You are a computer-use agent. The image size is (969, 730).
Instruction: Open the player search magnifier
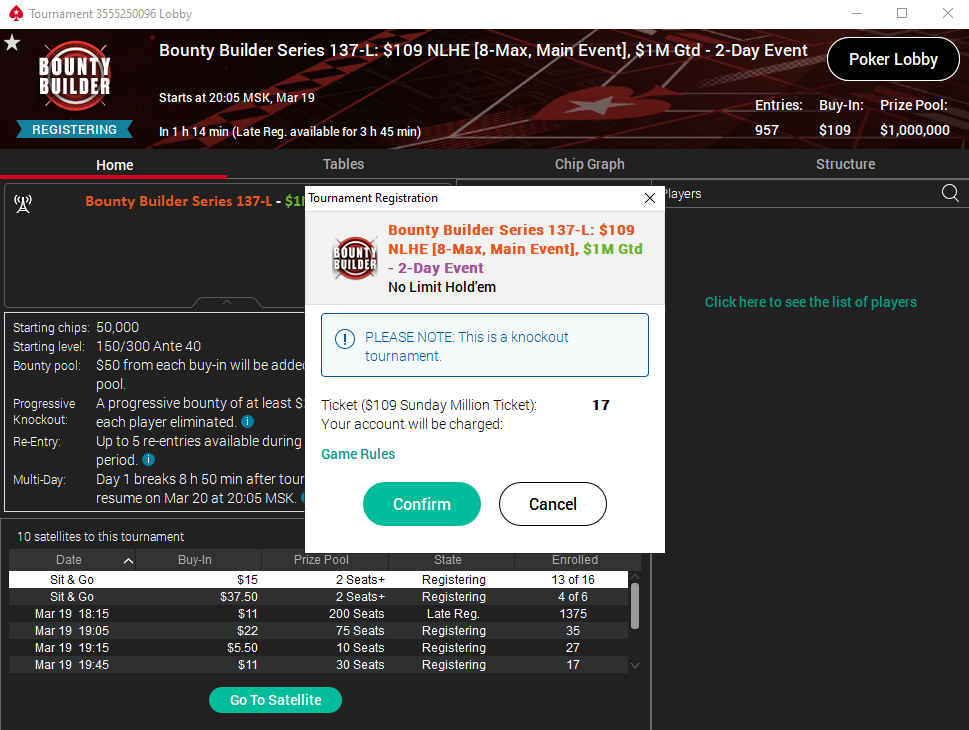coord(950,193)
